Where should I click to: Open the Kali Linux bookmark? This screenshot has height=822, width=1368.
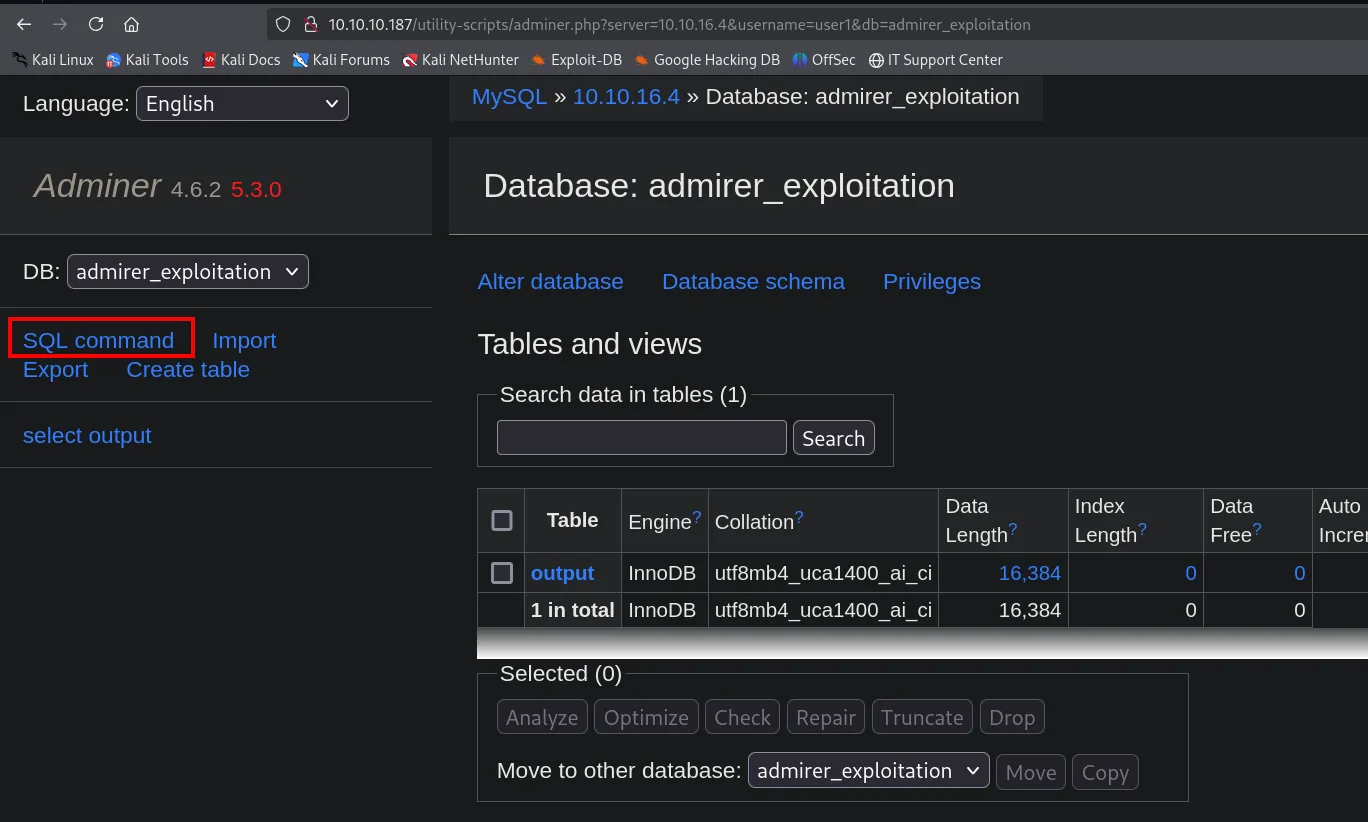click(x=53, y=60)
